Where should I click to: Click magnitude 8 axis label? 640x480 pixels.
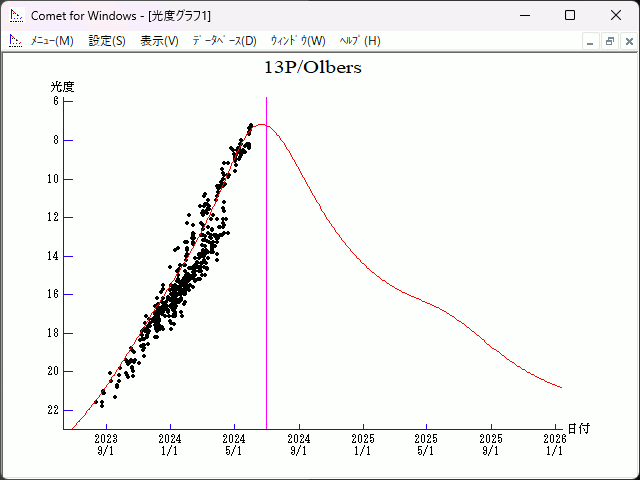pyautogui.click(x=56, y=140)
